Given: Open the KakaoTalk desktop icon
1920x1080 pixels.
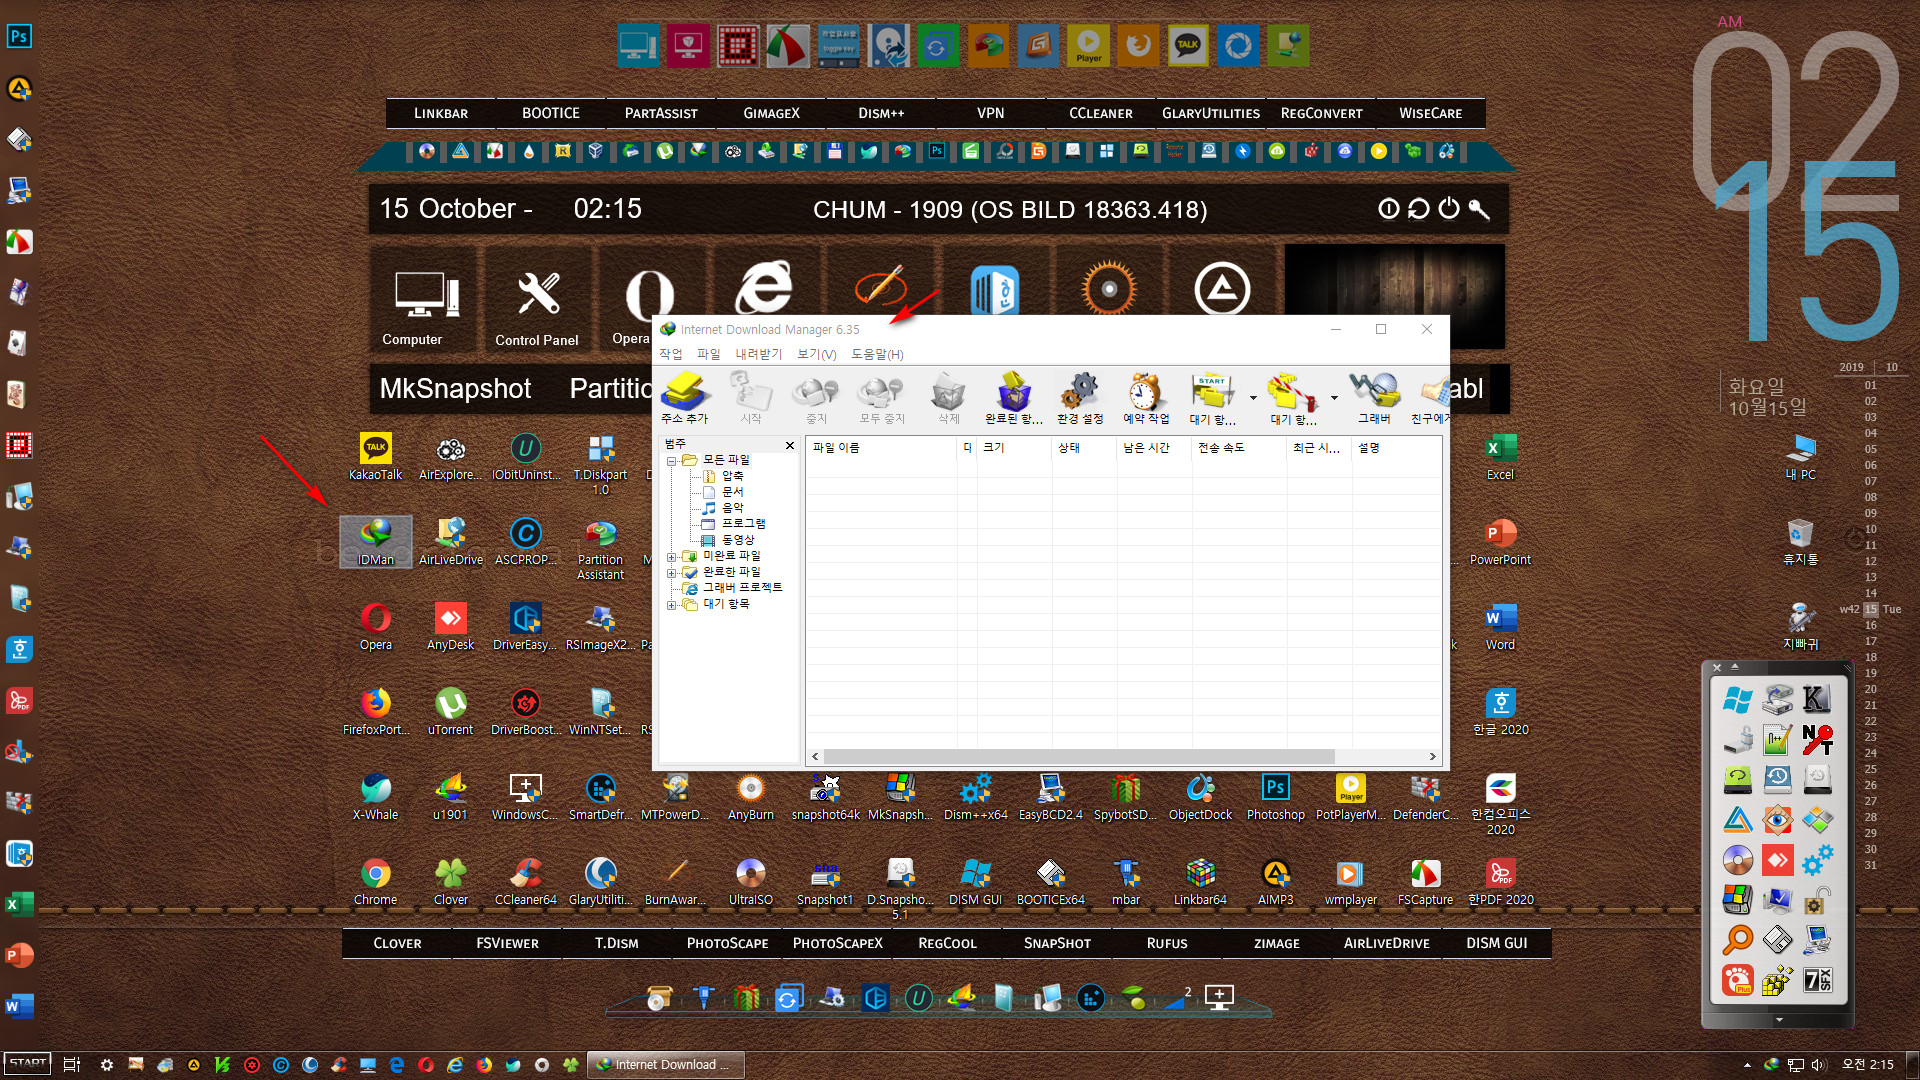Looking at the screenshot, I should click(376, 457).
